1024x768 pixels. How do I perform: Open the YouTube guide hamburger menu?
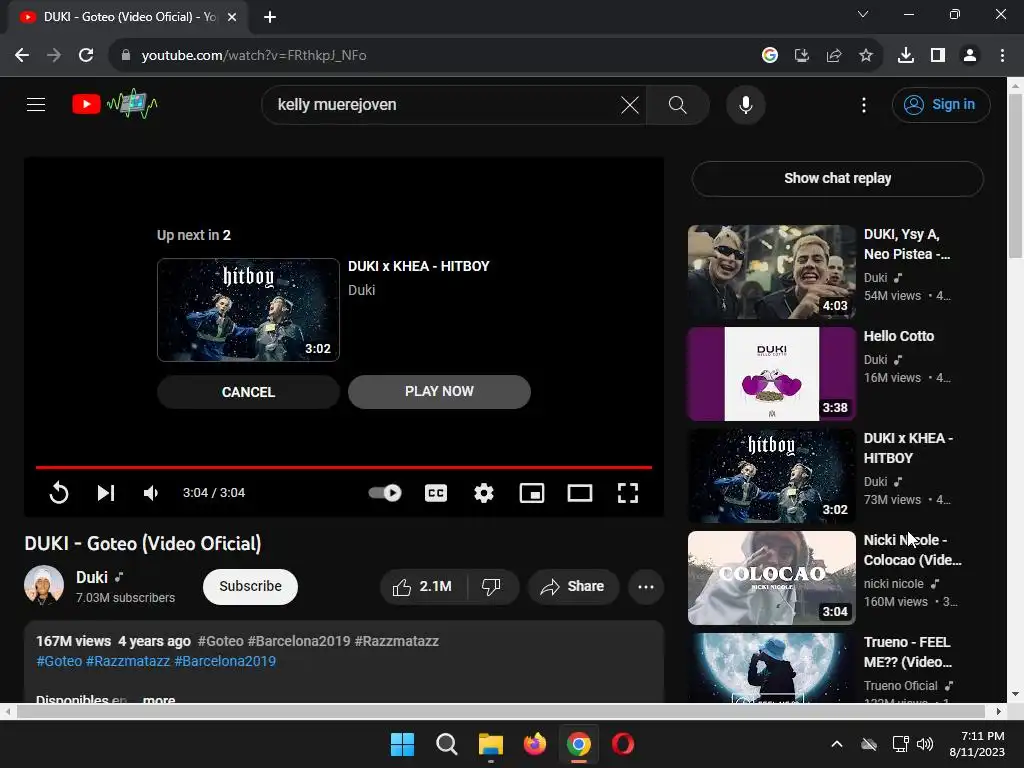[x=36, y=104]
